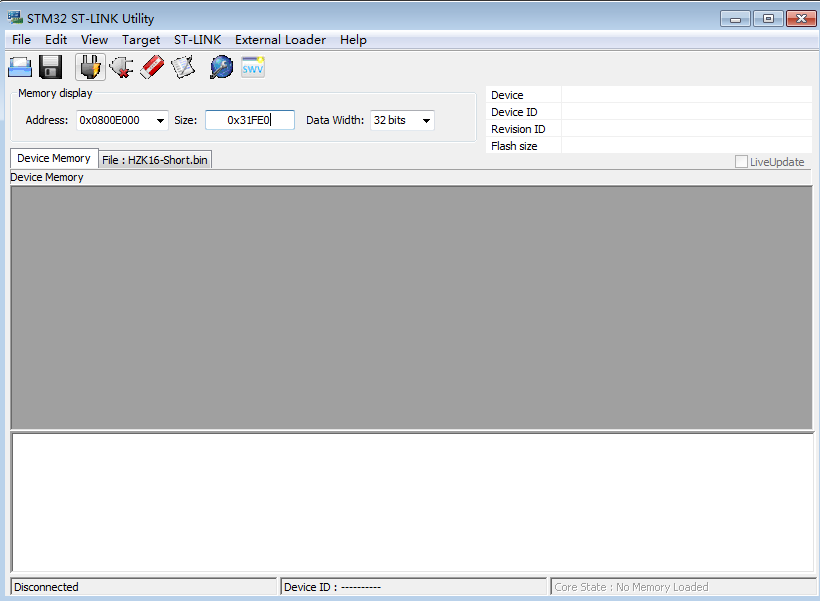Switch to File : HZK16-Short.bin tab
The image size is (820, 601).
point(155,160)
